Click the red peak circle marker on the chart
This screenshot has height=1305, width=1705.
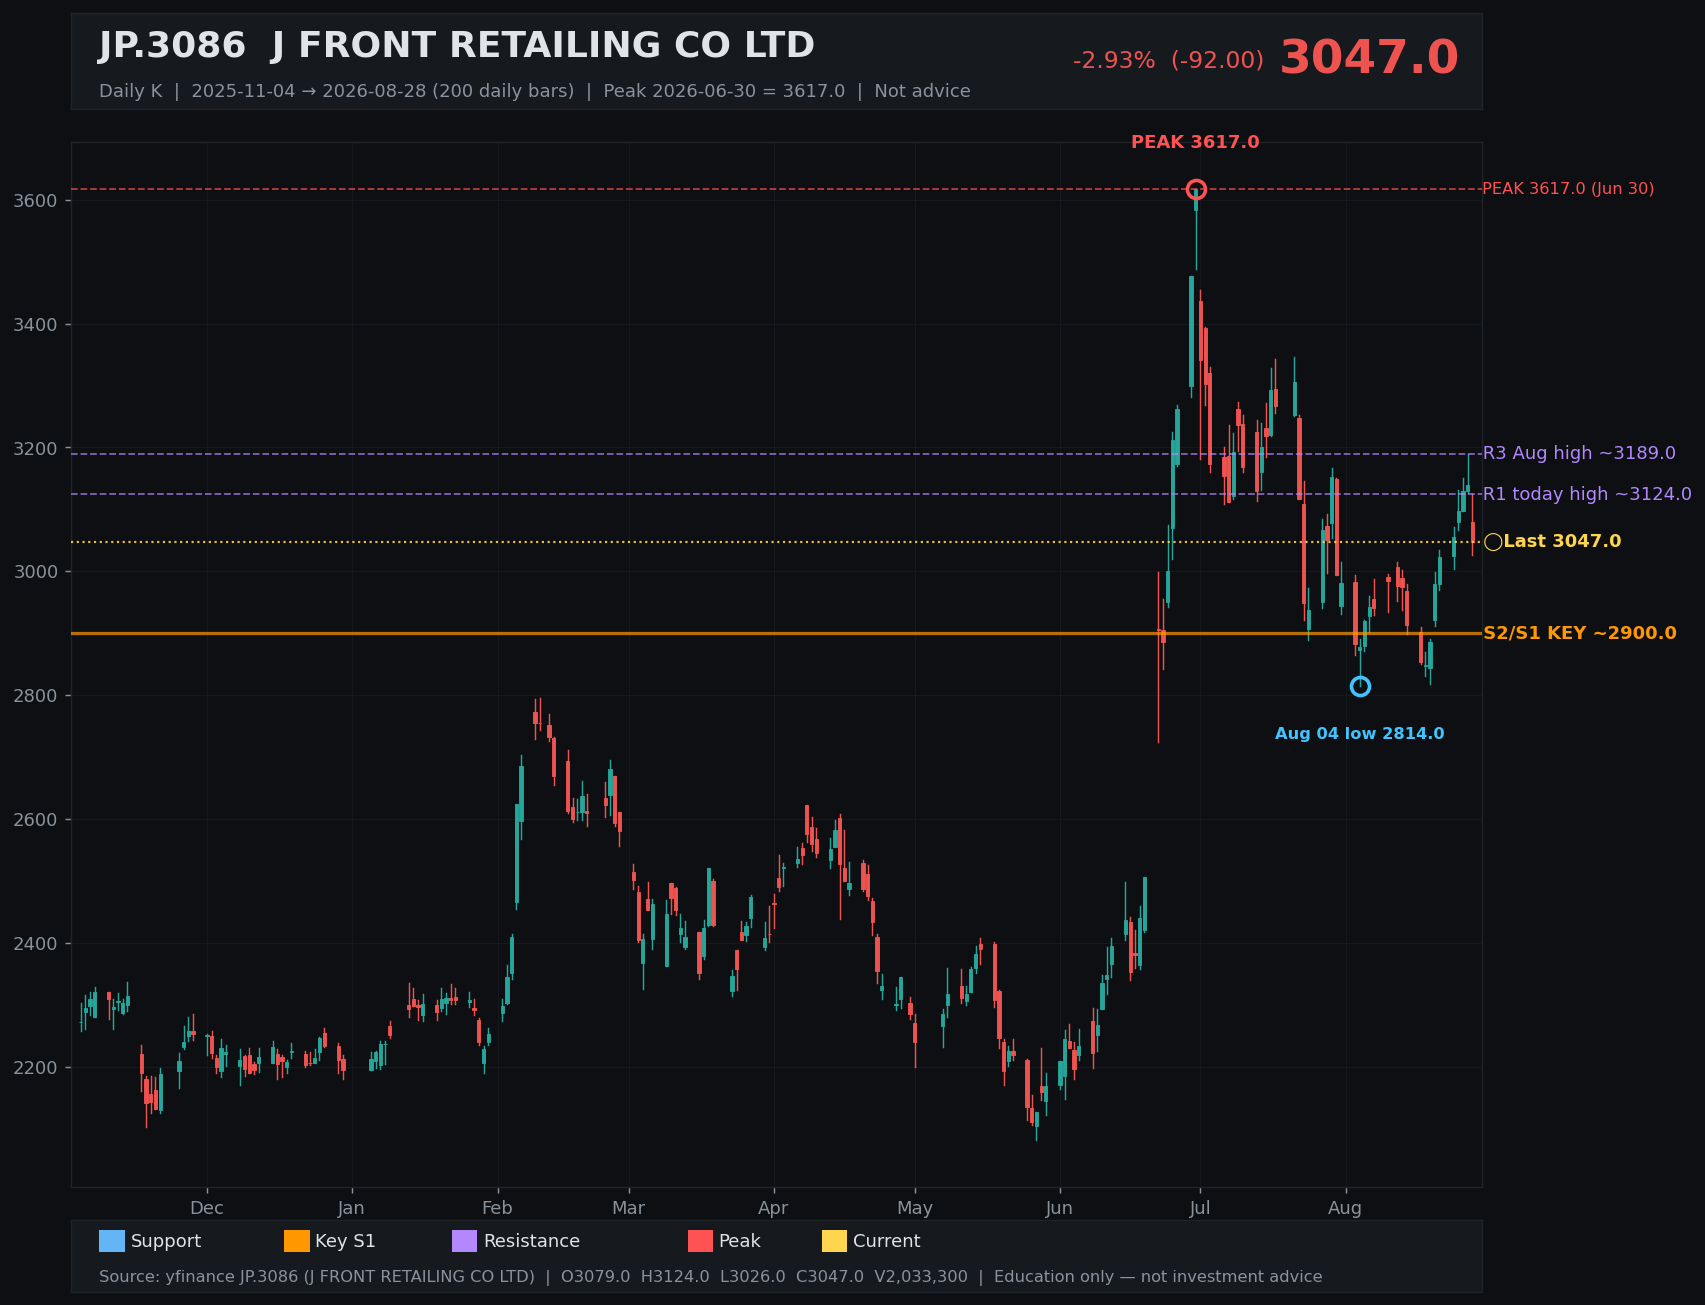click(x=1196, y=190)
